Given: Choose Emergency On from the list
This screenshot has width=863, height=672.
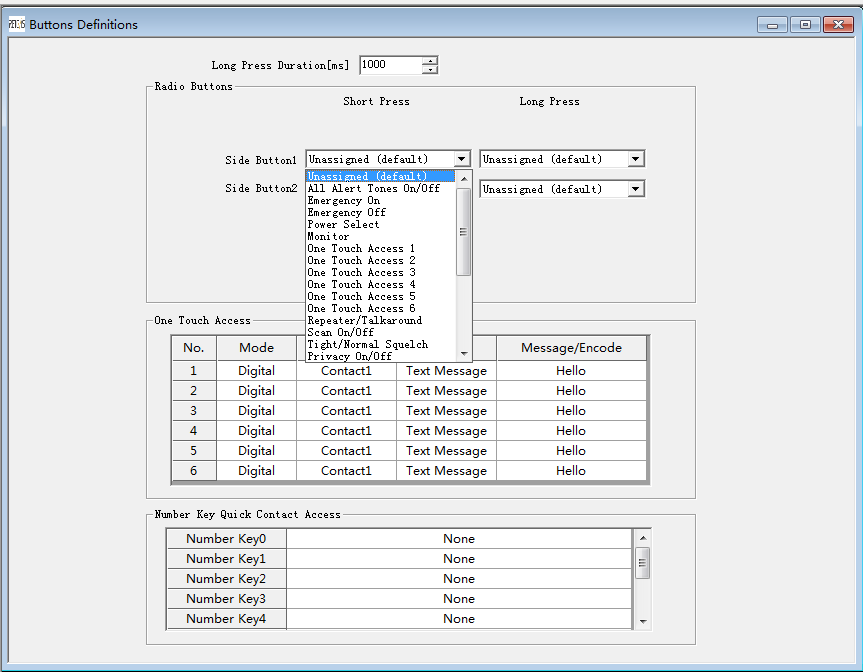Looking at the screenshot, I should coord(344,200).
